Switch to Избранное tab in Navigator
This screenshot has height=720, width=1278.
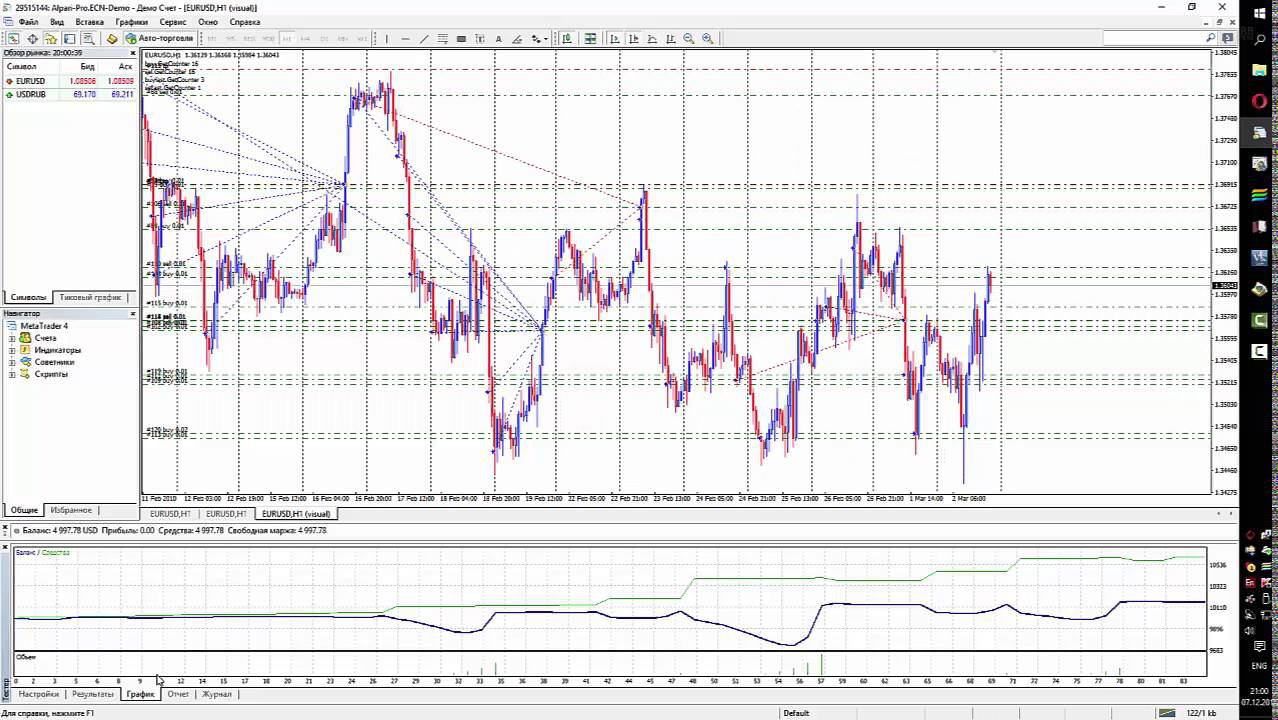(71, 510)
